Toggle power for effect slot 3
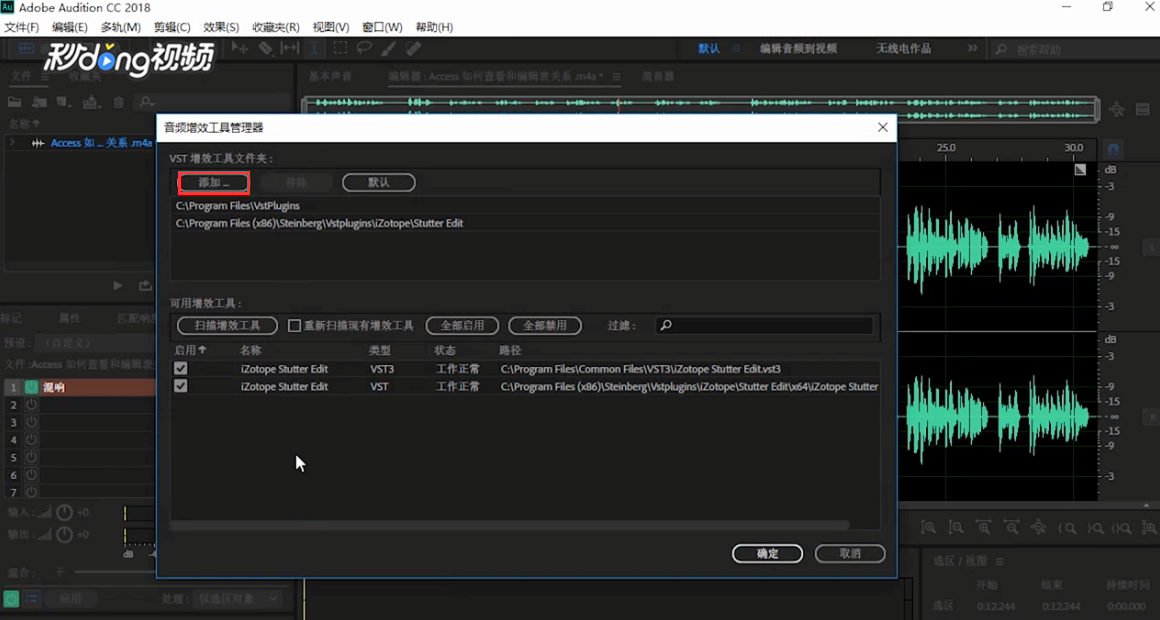1160x620 pixels. tap(31, 422)
